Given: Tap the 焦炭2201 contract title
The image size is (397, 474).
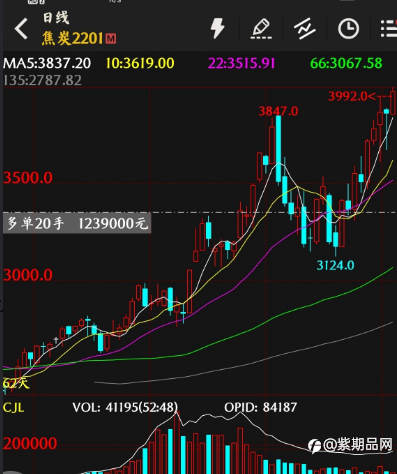Looking at the screenshot, I should click(x=73, y=38).
